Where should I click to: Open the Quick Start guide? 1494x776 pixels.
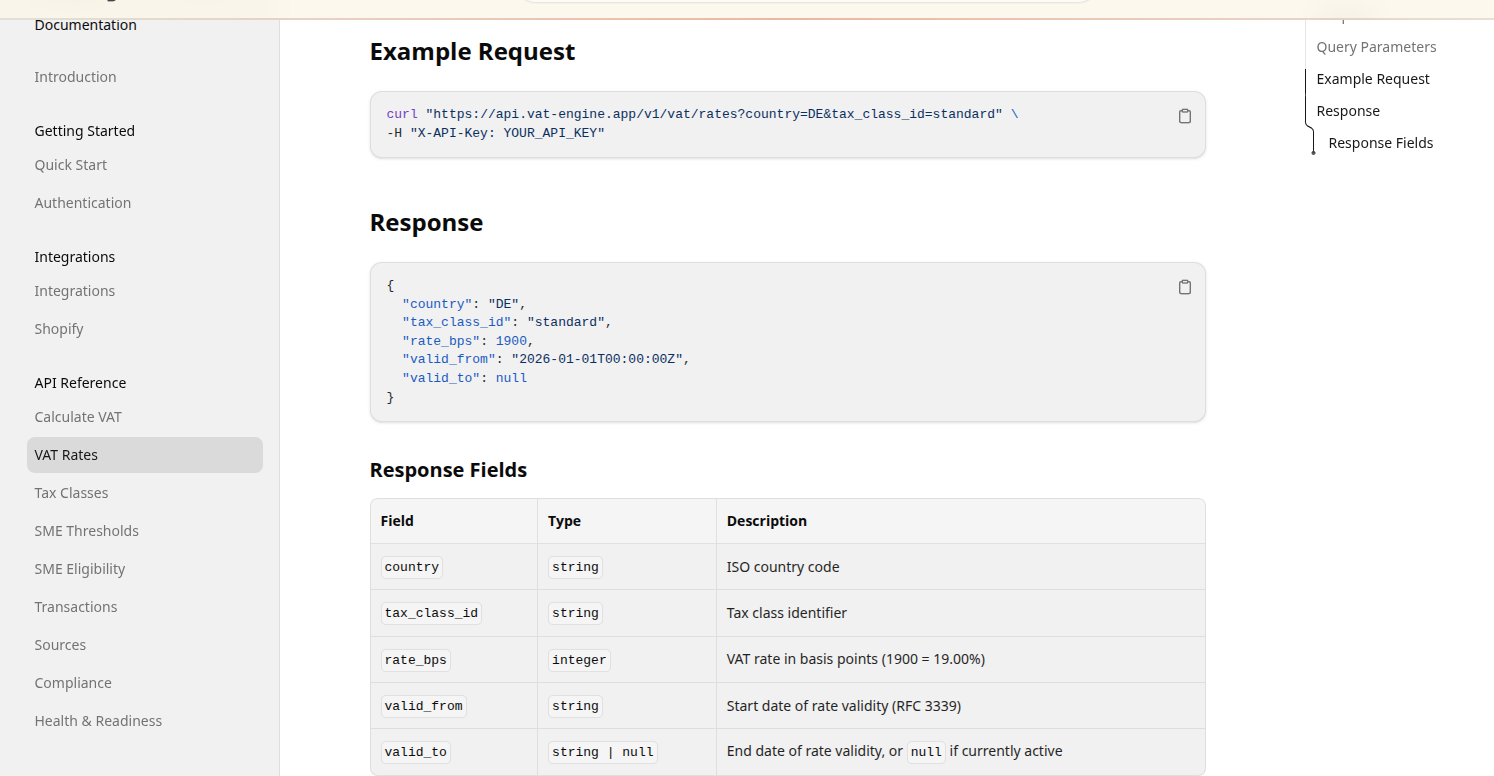pyautogui.click(x=70, y=165)
